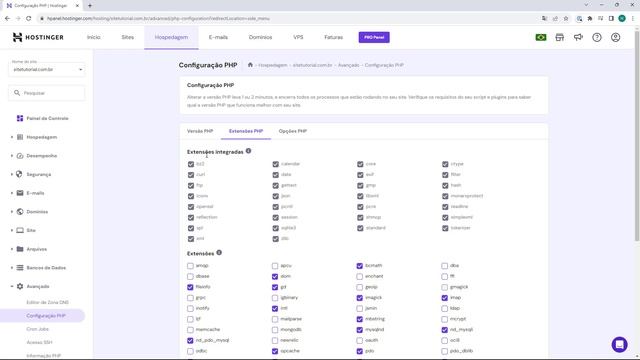The height and width of the screenshot is (360, 640).
Task: Uncheck the fileinfo extension
Action: (190, 287)
